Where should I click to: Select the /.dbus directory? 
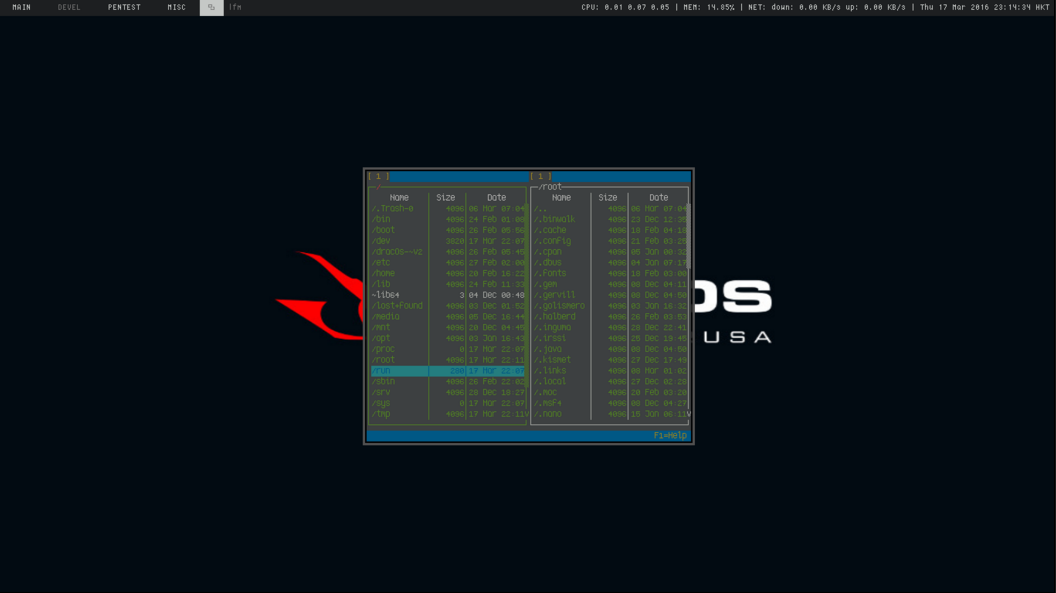pos(610,263)
